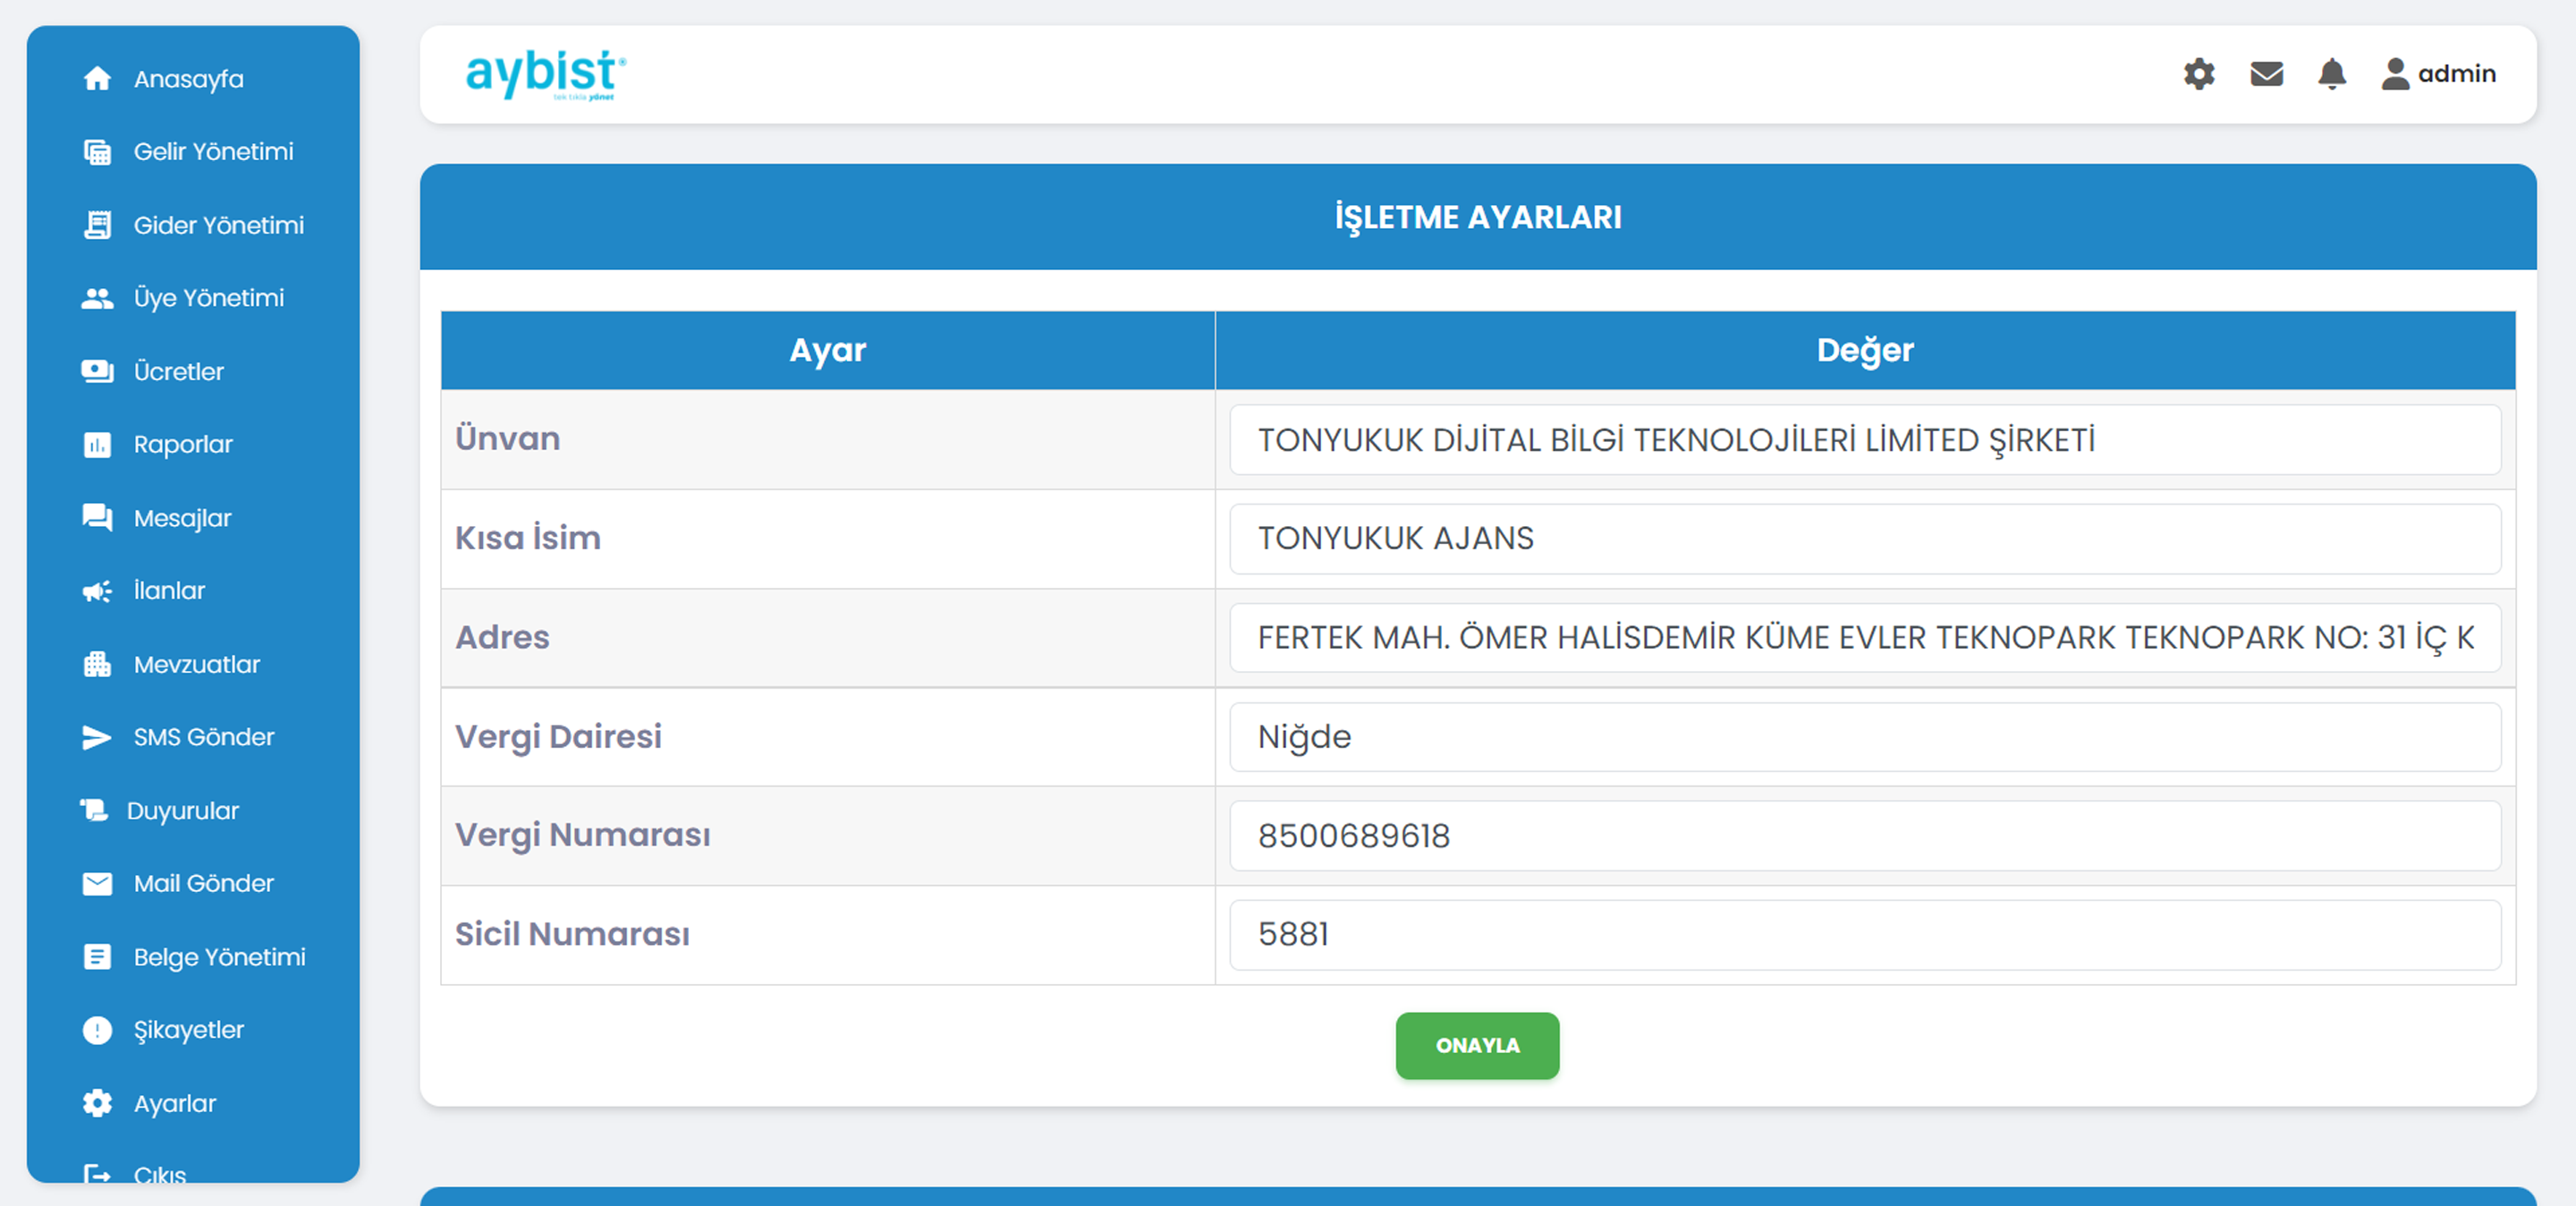Viewport: 2576px width, 1206px height.
Task: Open the Ücretler sidebar link
Action: [179, 371]
